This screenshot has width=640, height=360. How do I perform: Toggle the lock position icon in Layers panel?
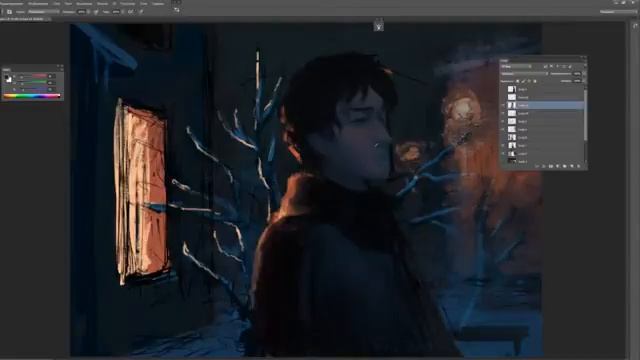(x=529, y=81)
